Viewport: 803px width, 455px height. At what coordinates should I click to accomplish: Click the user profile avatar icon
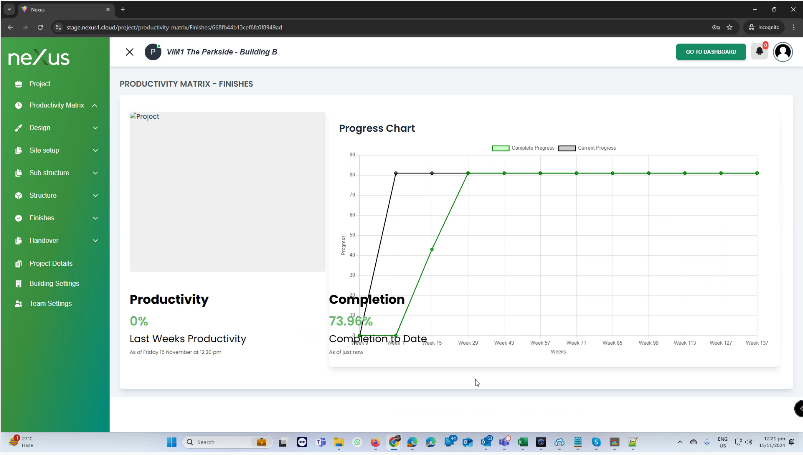coord(783,52)
